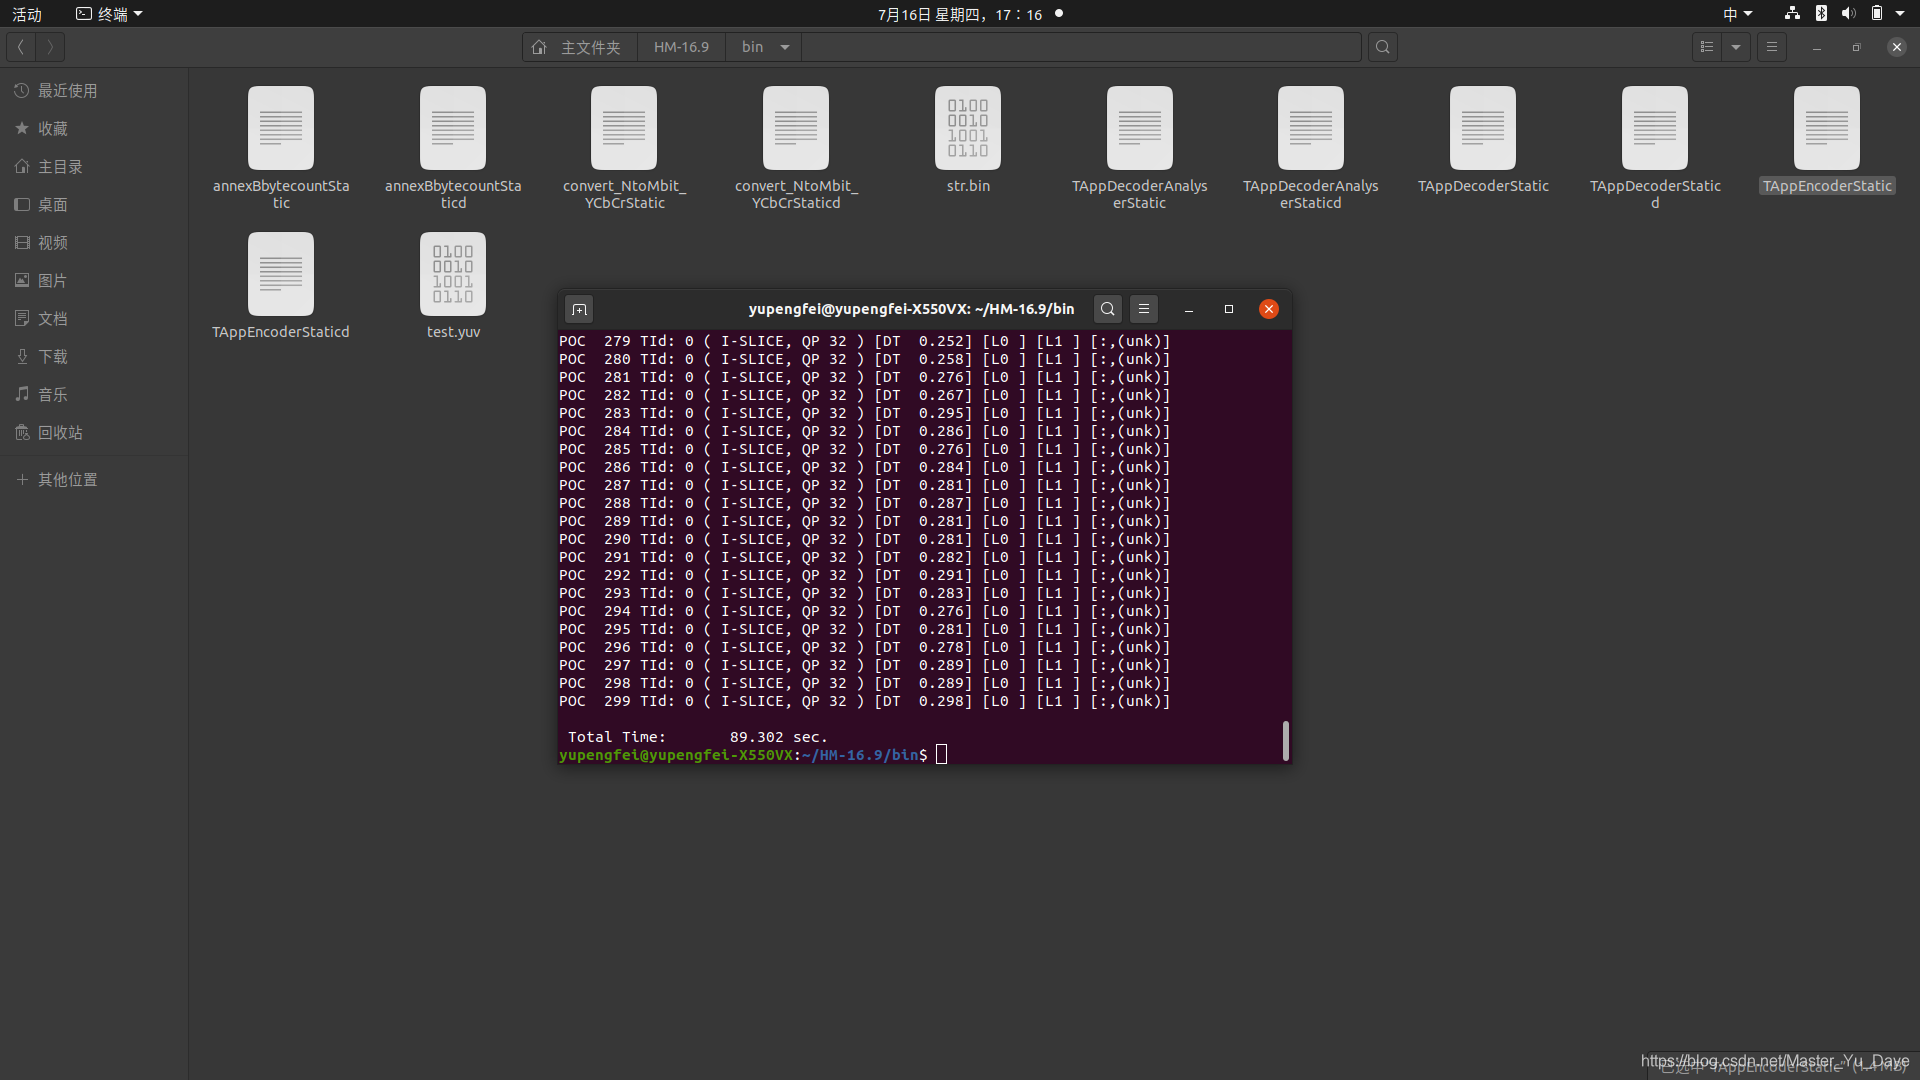Click the Total Time 89.302 sec line
The width and height of the screenshot is (1920, 1080).
pos(697,737)
